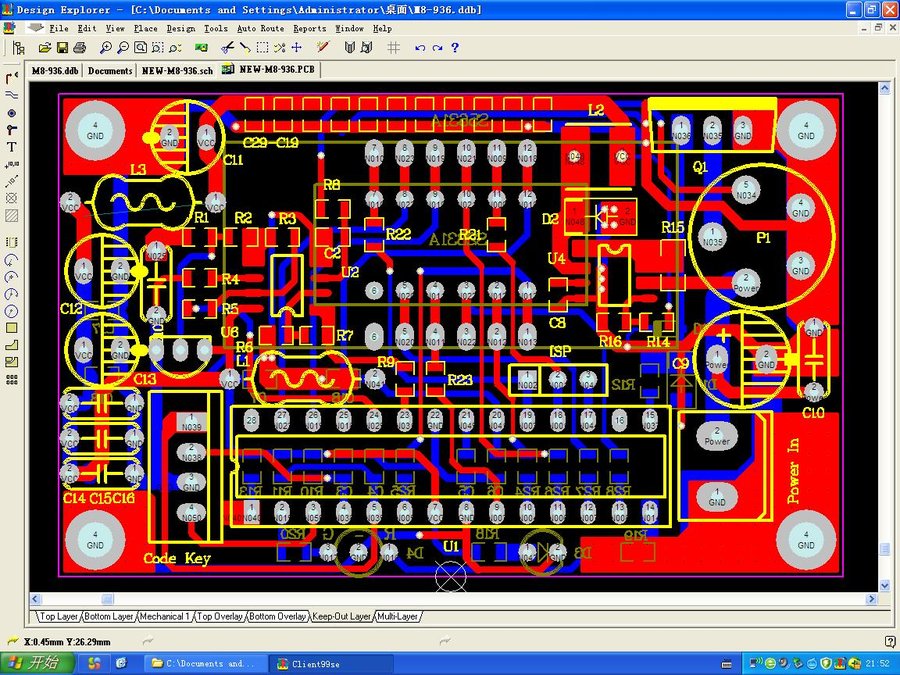Switch to the Bottom Layer tab
The height and width of the screenshot is (675, 900).
109,617
